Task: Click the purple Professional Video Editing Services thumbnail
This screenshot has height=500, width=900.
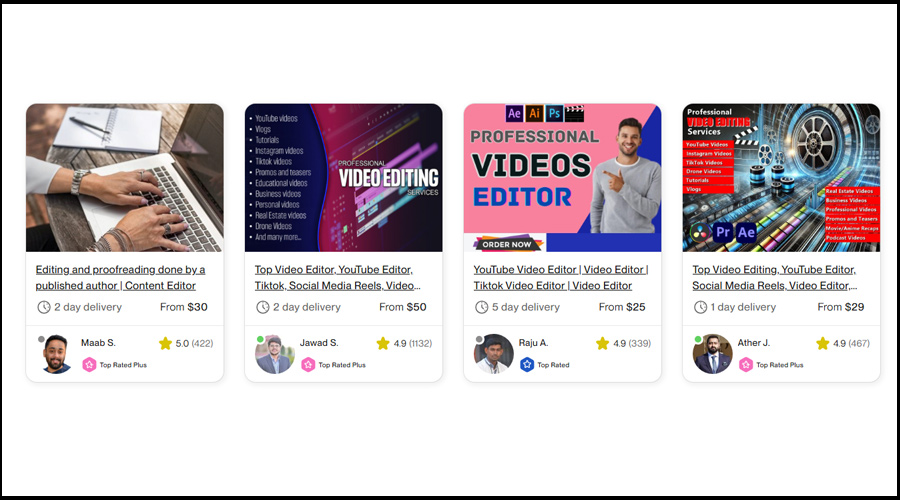Action: click(343, 177)
